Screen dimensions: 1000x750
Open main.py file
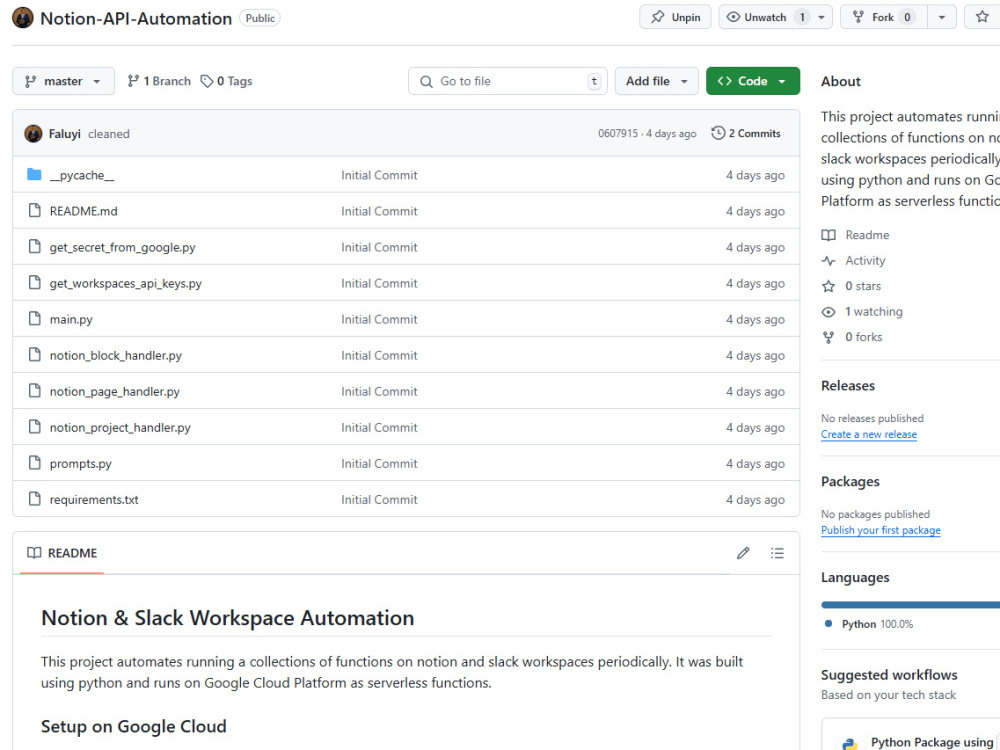(x=71, y=320)
